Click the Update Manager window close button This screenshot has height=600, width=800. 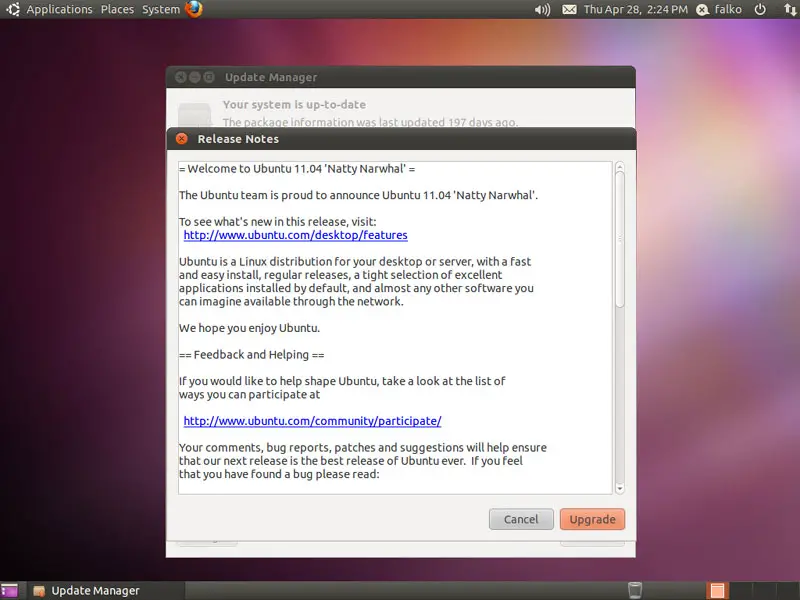point(181,77)
